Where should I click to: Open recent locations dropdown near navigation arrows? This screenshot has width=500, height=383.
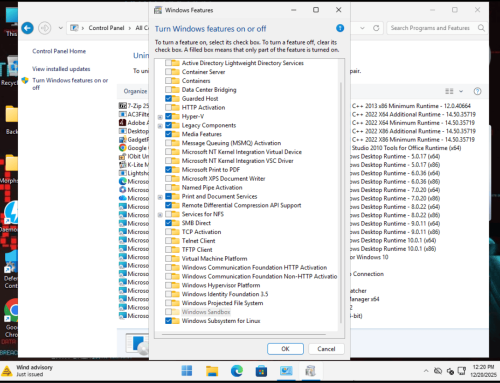[60, 28]
